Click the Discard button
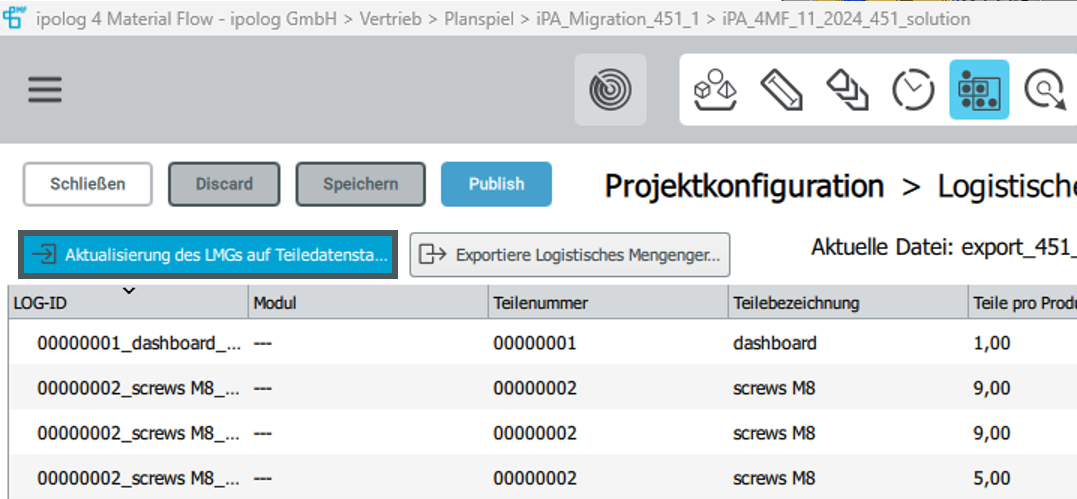Viewport: 1077px width, 499px height. pos(224,184)
